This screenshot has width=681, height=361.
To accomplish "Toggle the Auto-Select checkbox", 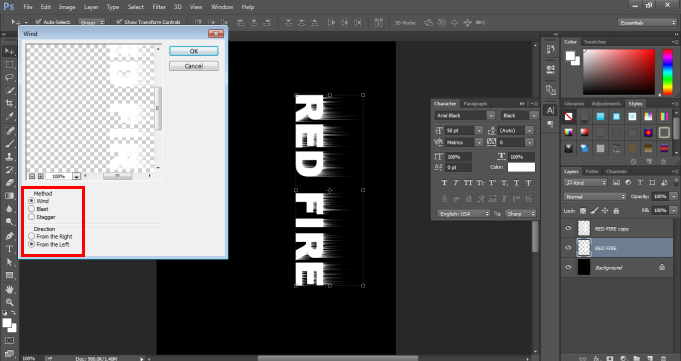I will pos(38,22).
